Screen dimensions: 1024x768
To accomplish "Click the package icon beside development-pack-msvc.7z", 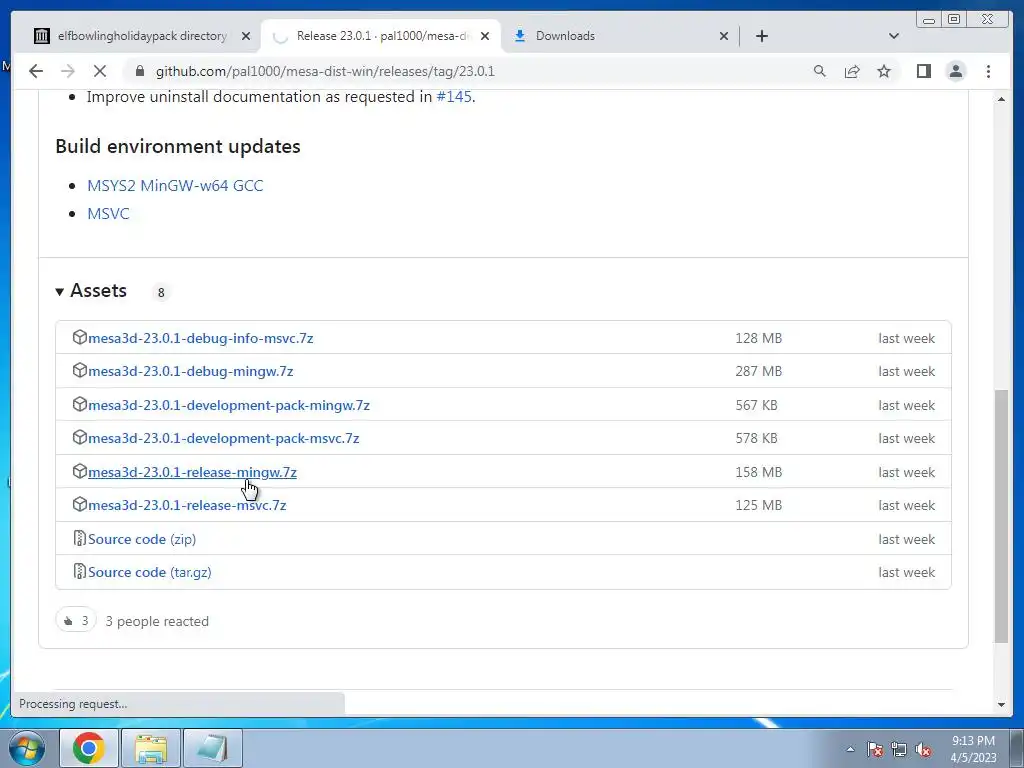I will 79,437.
